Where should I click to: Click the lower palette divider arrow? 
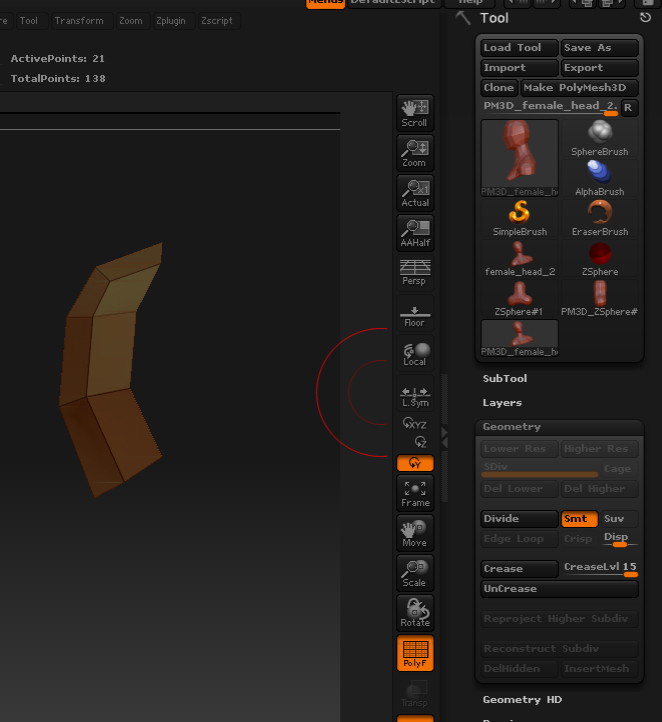444,443
